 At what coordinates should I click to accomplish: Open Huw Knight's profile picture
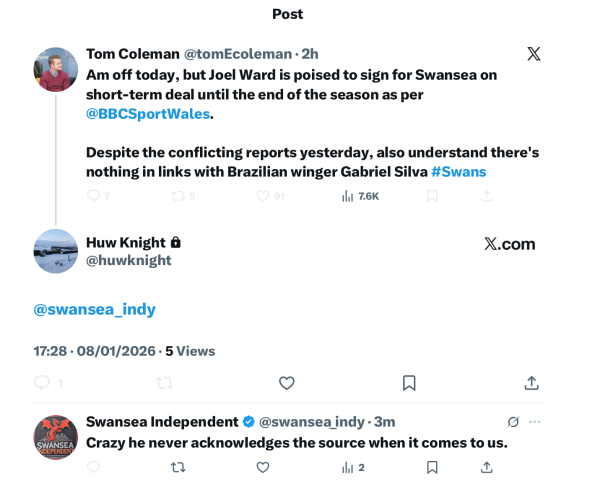coord(56,251)
